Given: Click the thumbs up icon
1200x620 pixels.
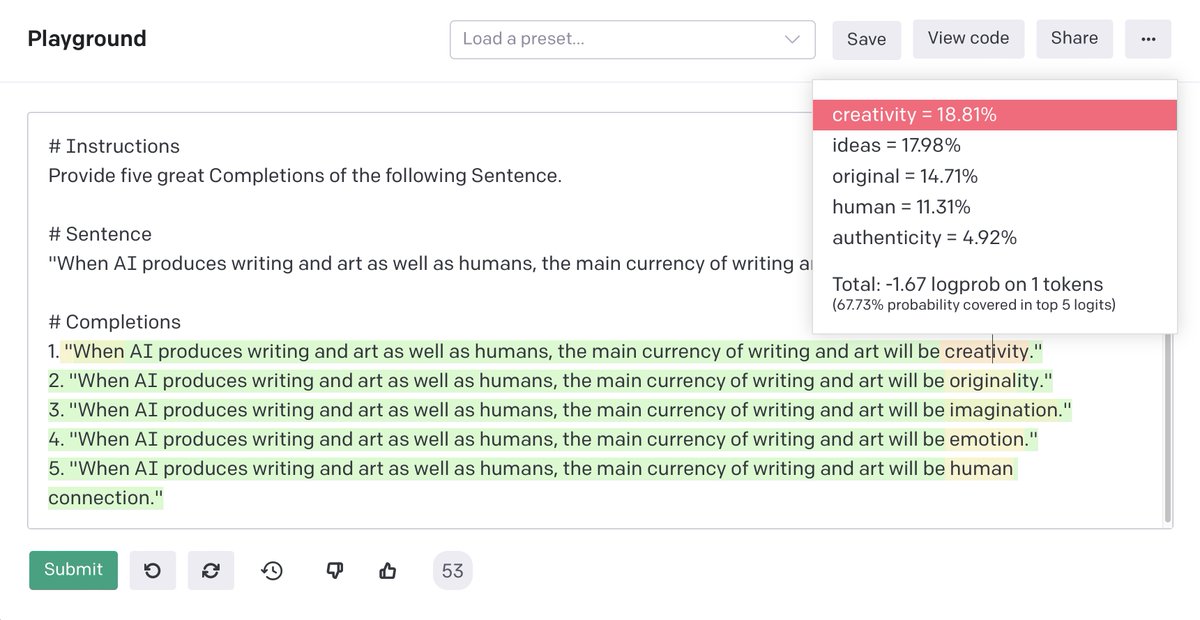Looking at the screenshot, I should 388,570.
